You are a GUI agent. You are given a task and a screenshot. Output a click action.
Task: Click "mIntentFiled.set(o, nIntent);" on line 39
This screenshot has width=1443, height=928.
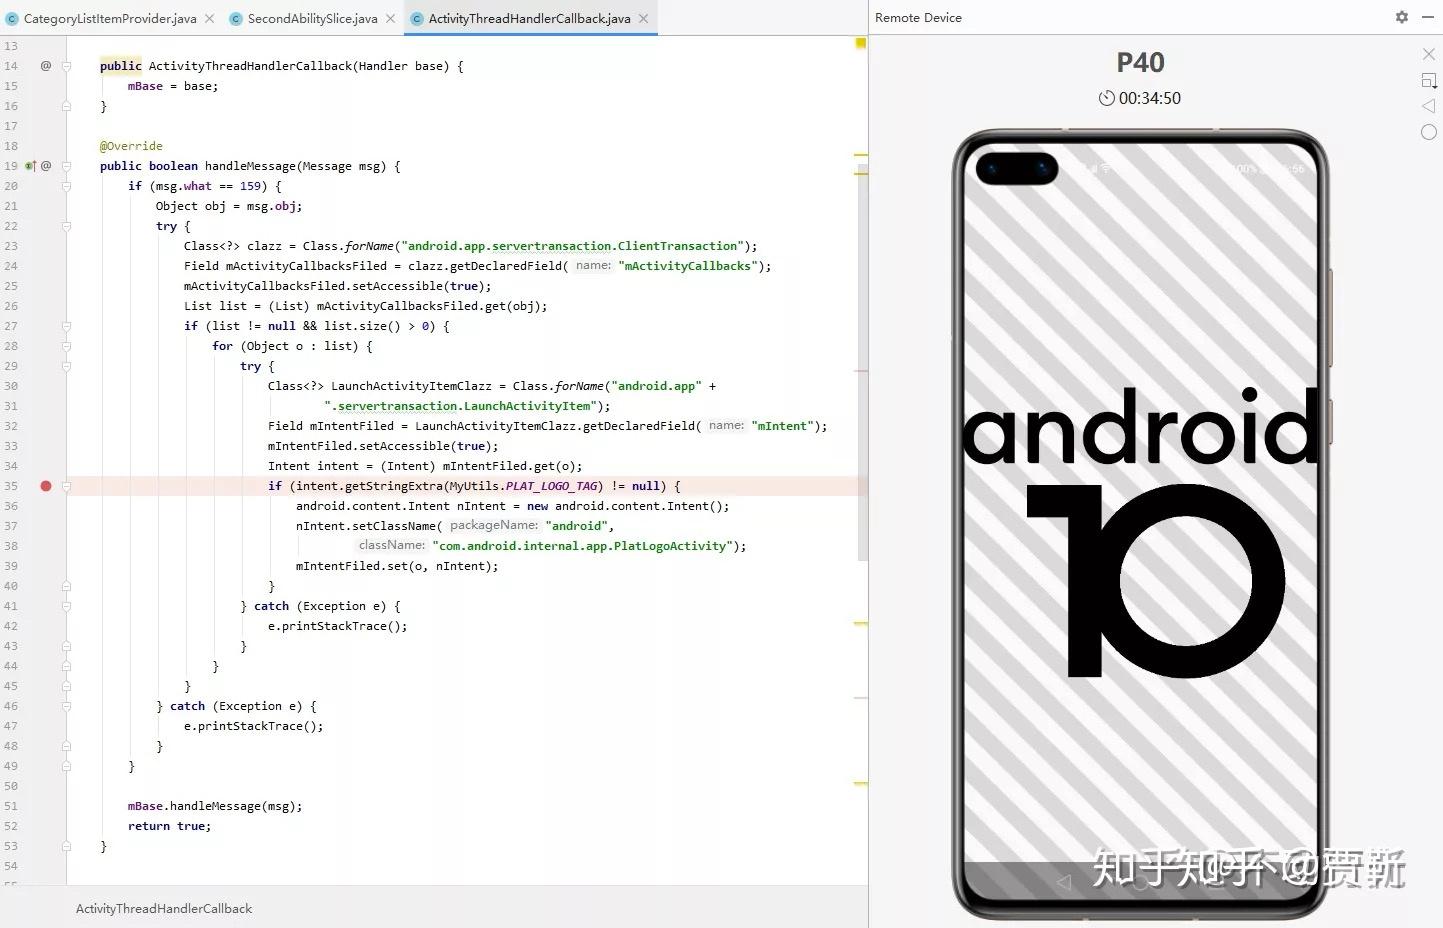point(397,566)
